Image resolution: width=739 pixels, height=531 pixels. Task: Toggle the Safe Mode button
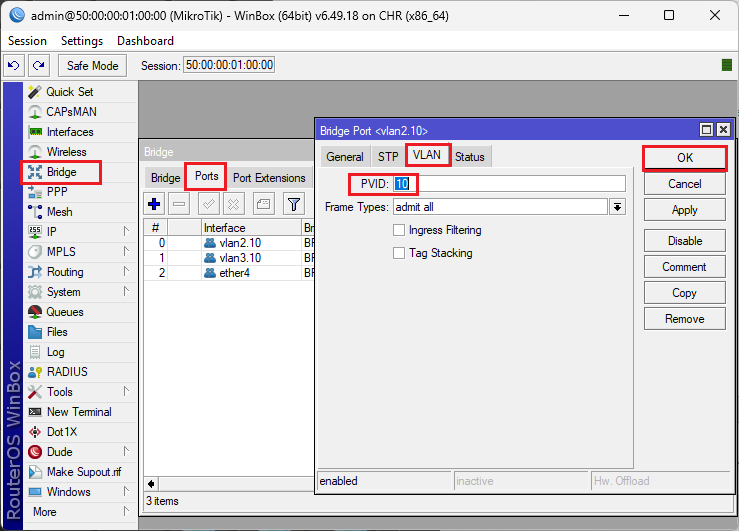tap(92, 65)
